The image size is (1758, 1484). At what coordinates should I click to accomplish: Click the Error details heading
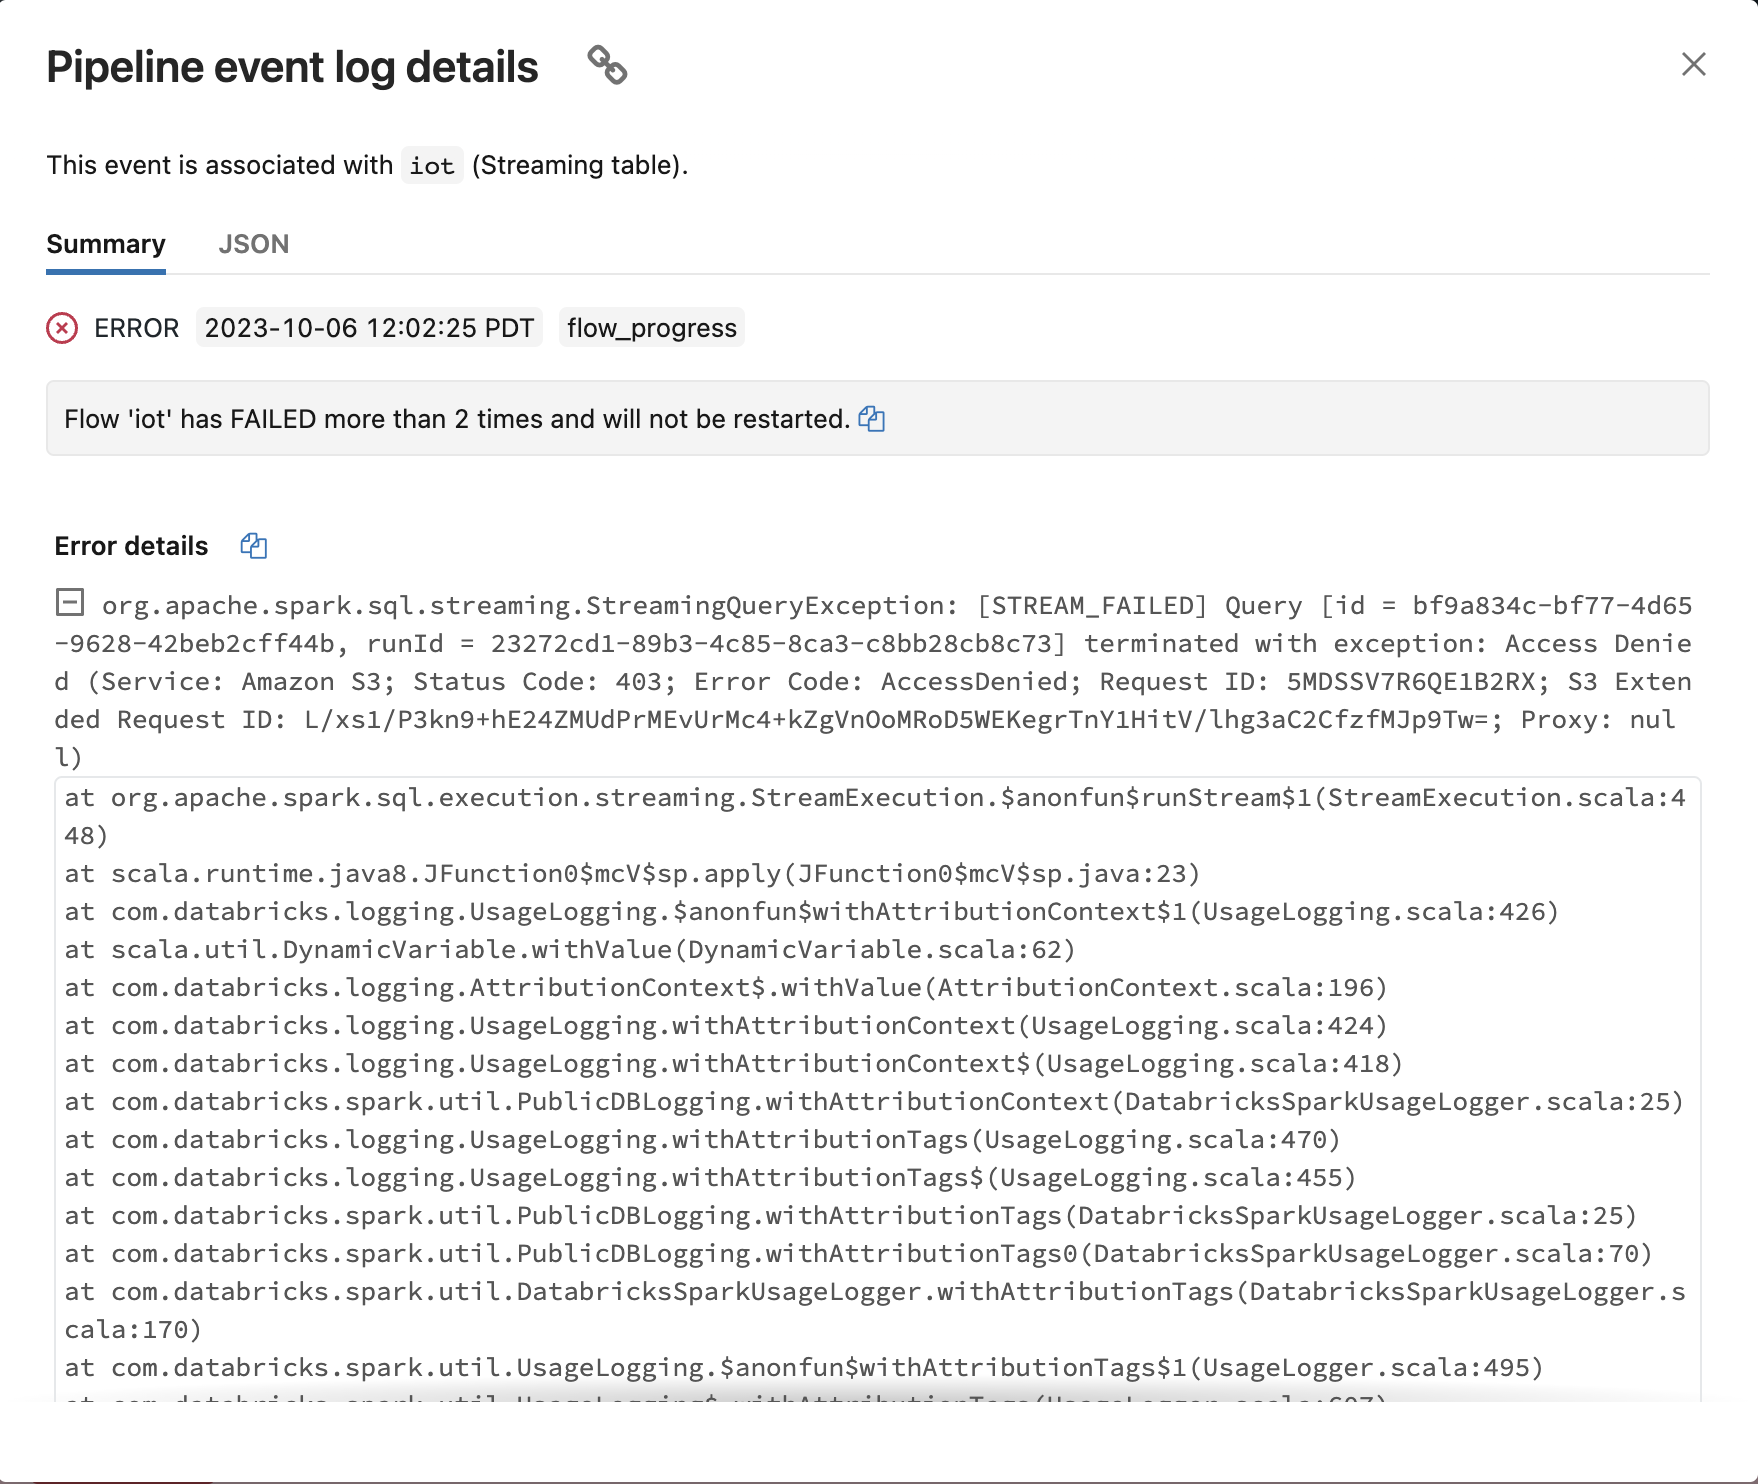[x=130, y=546]
